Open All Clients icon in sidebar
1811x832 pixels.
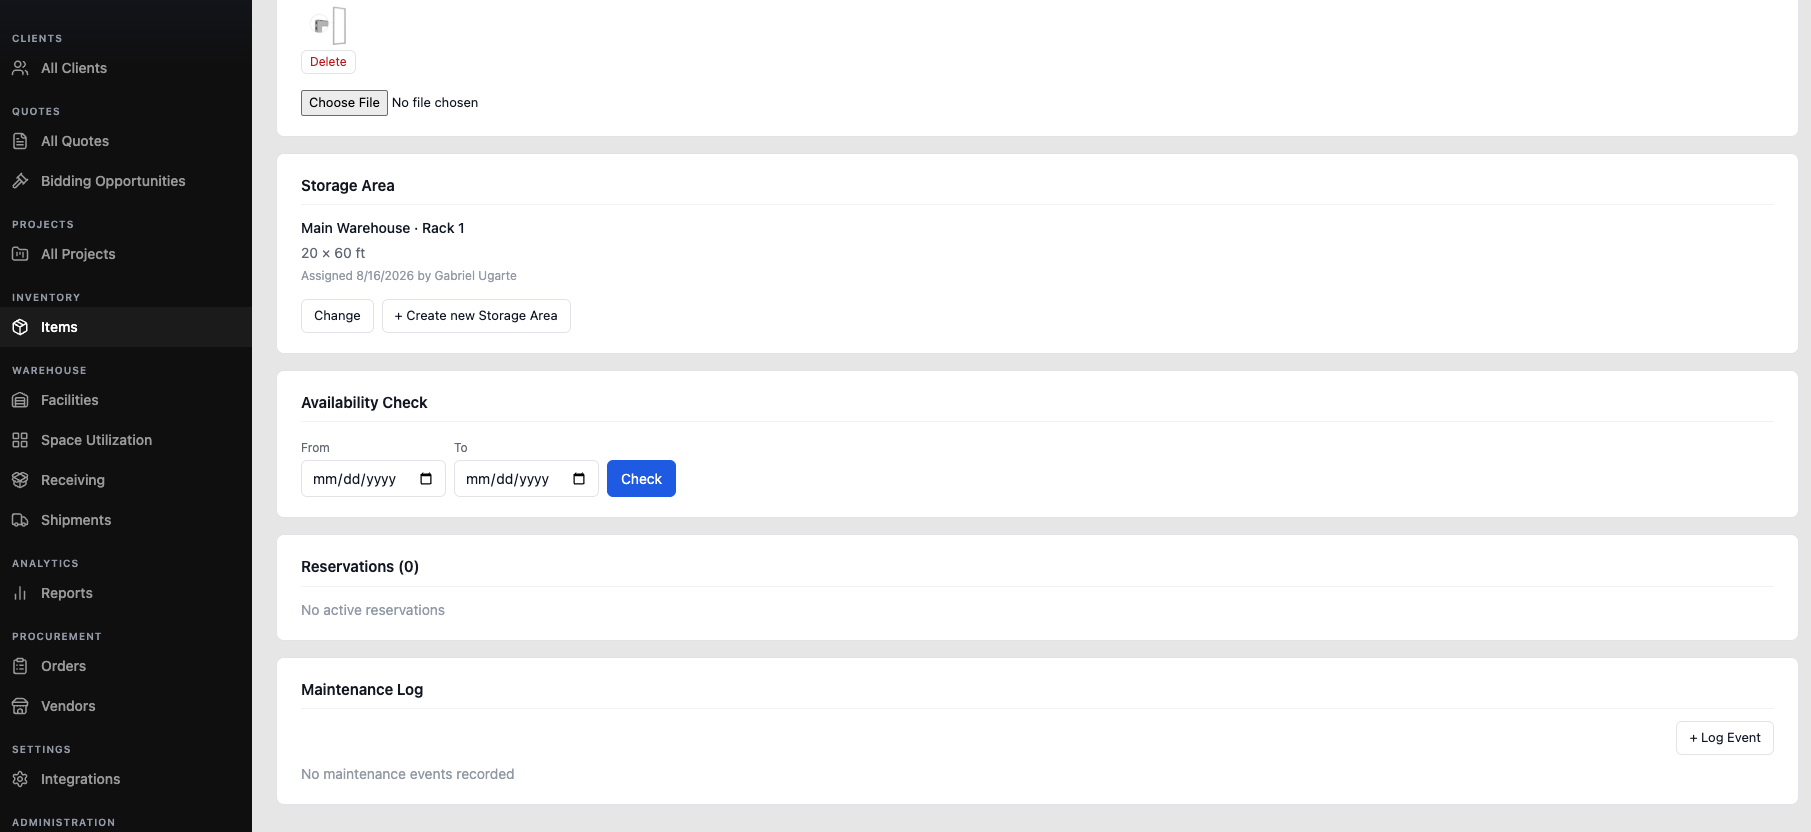pos(20,68)
